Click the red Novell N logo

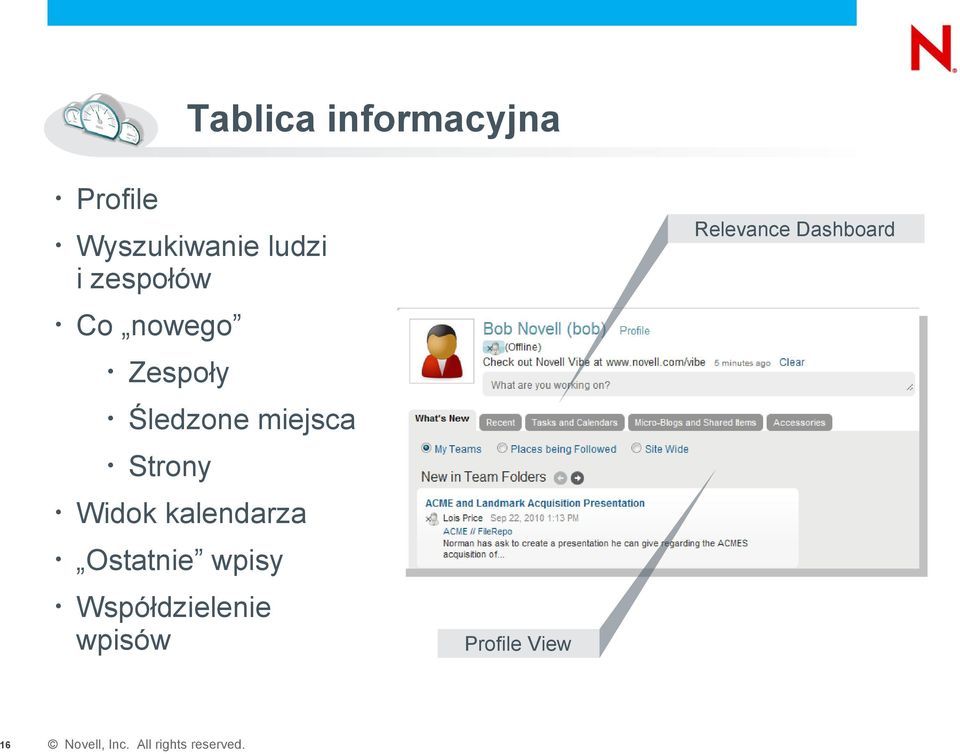(932, 48)
